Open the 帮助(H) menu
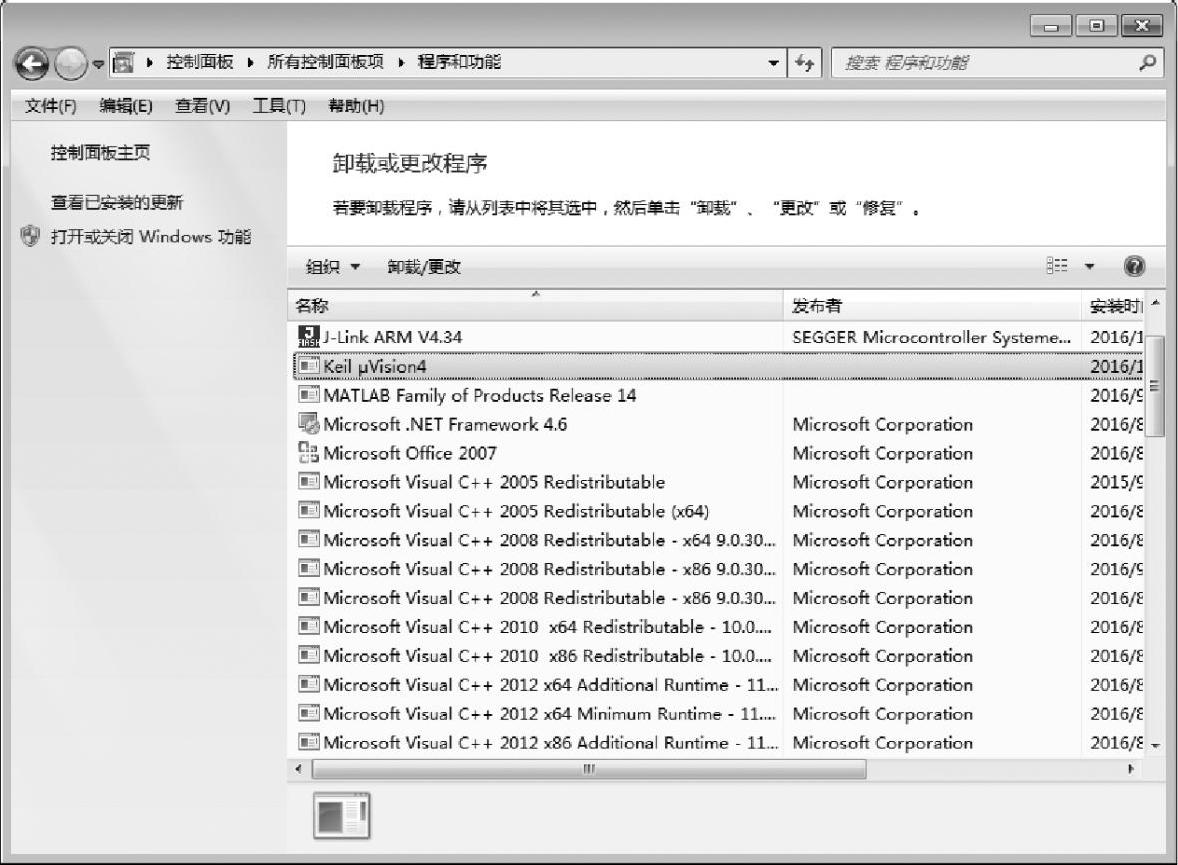 coord(357,106)
